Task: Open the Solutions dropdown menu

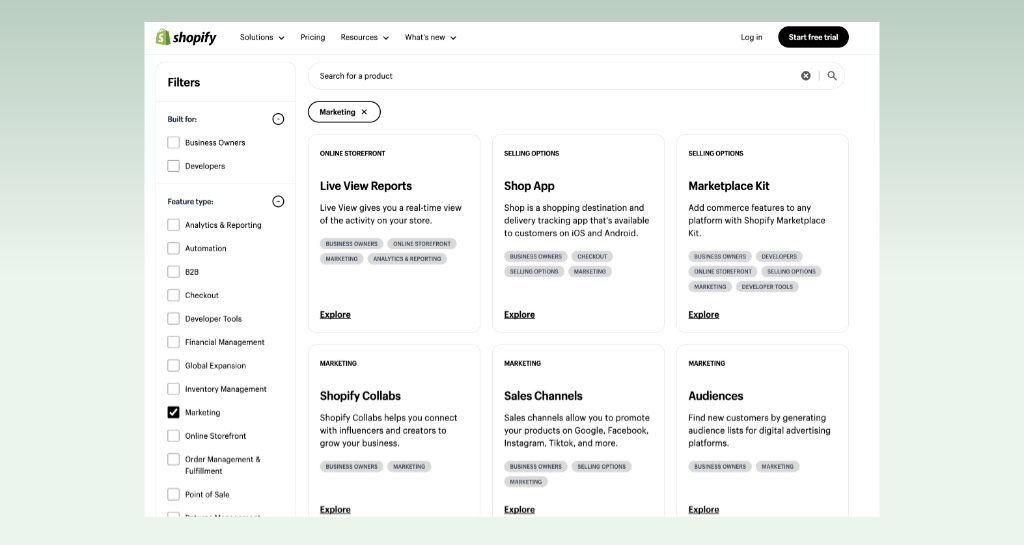Action: pyautogui.click(x=262, y=37)
